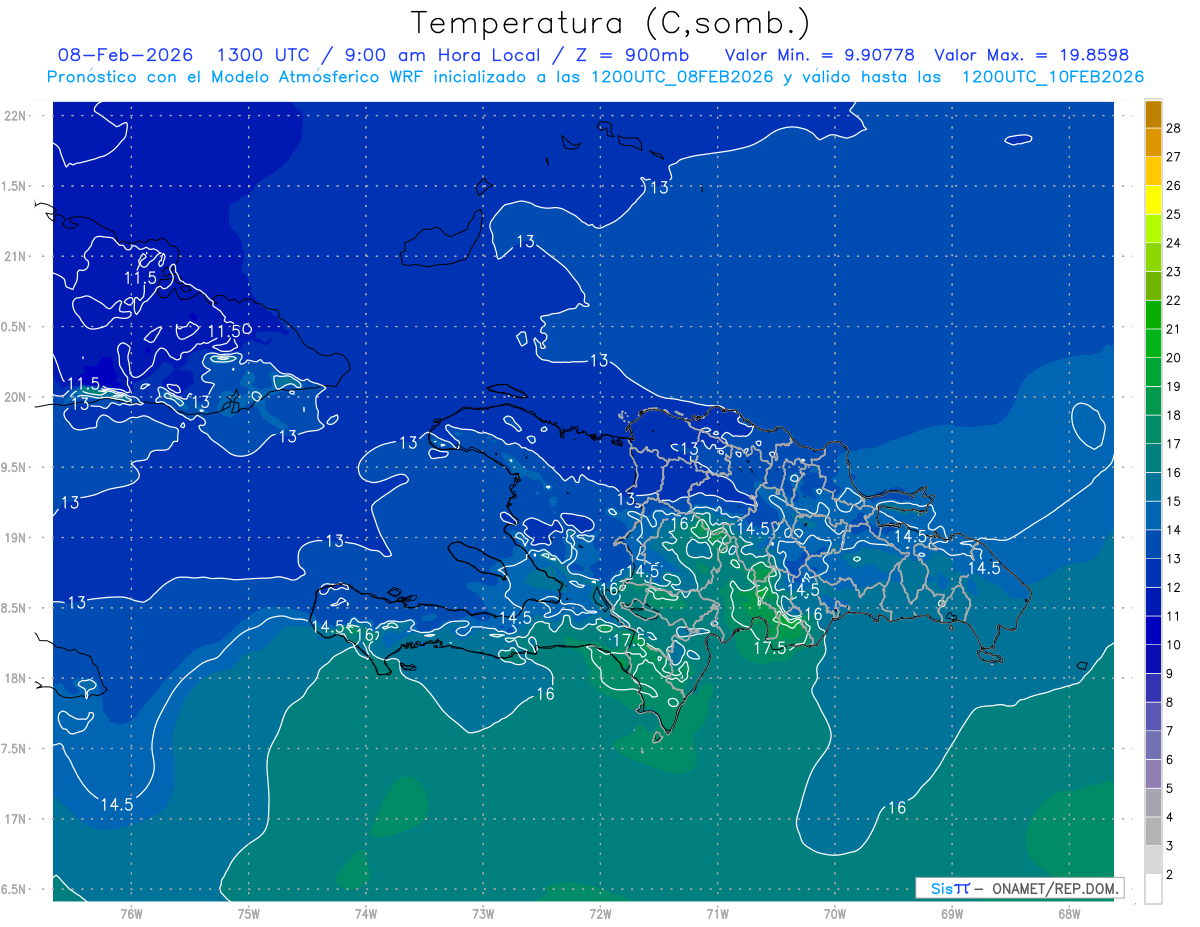Click the '5' color scale label

tap(1170, 789)
